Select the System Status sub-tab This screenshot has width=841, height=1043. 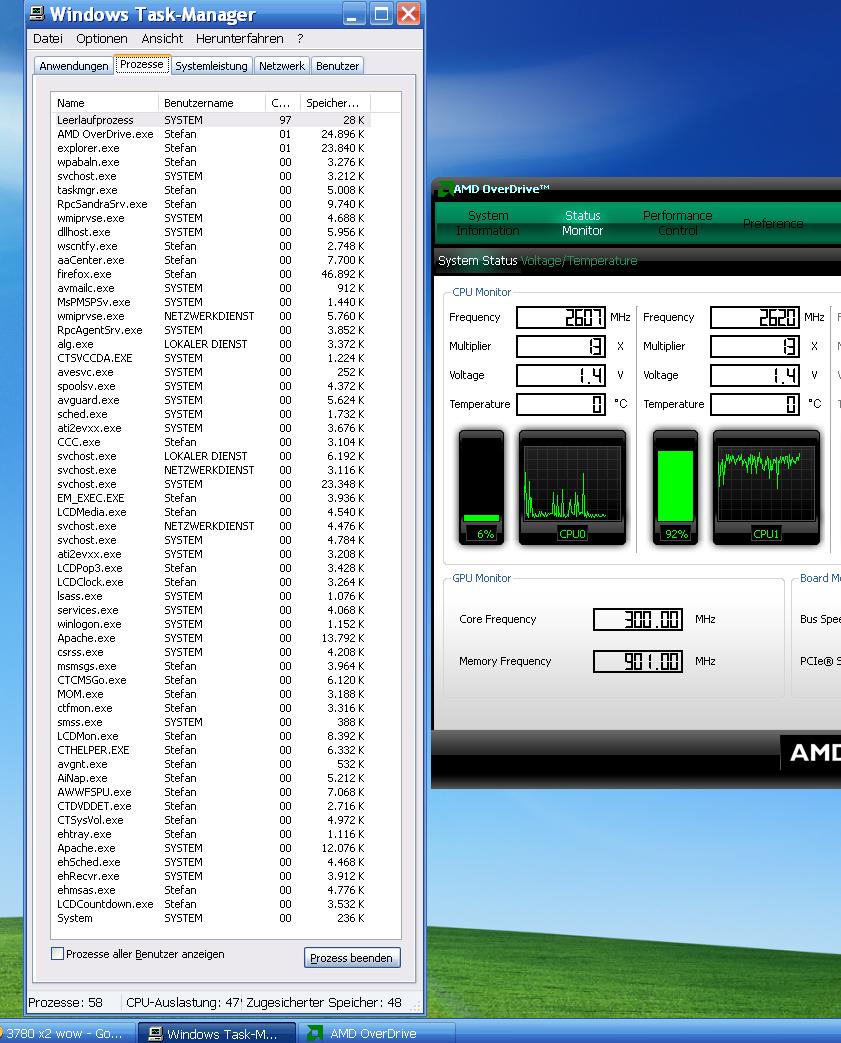(x=477, y=261)
